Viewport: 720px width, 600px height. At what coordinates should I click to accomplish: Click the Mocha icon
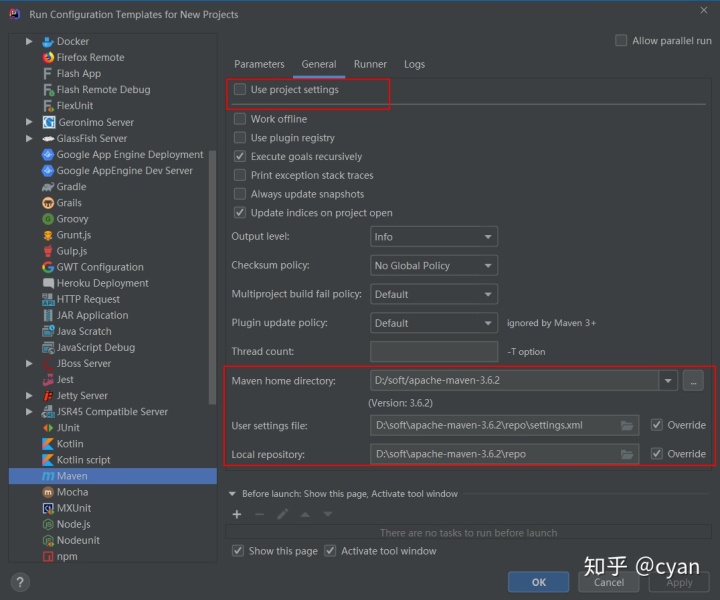[x=48, y=492]
